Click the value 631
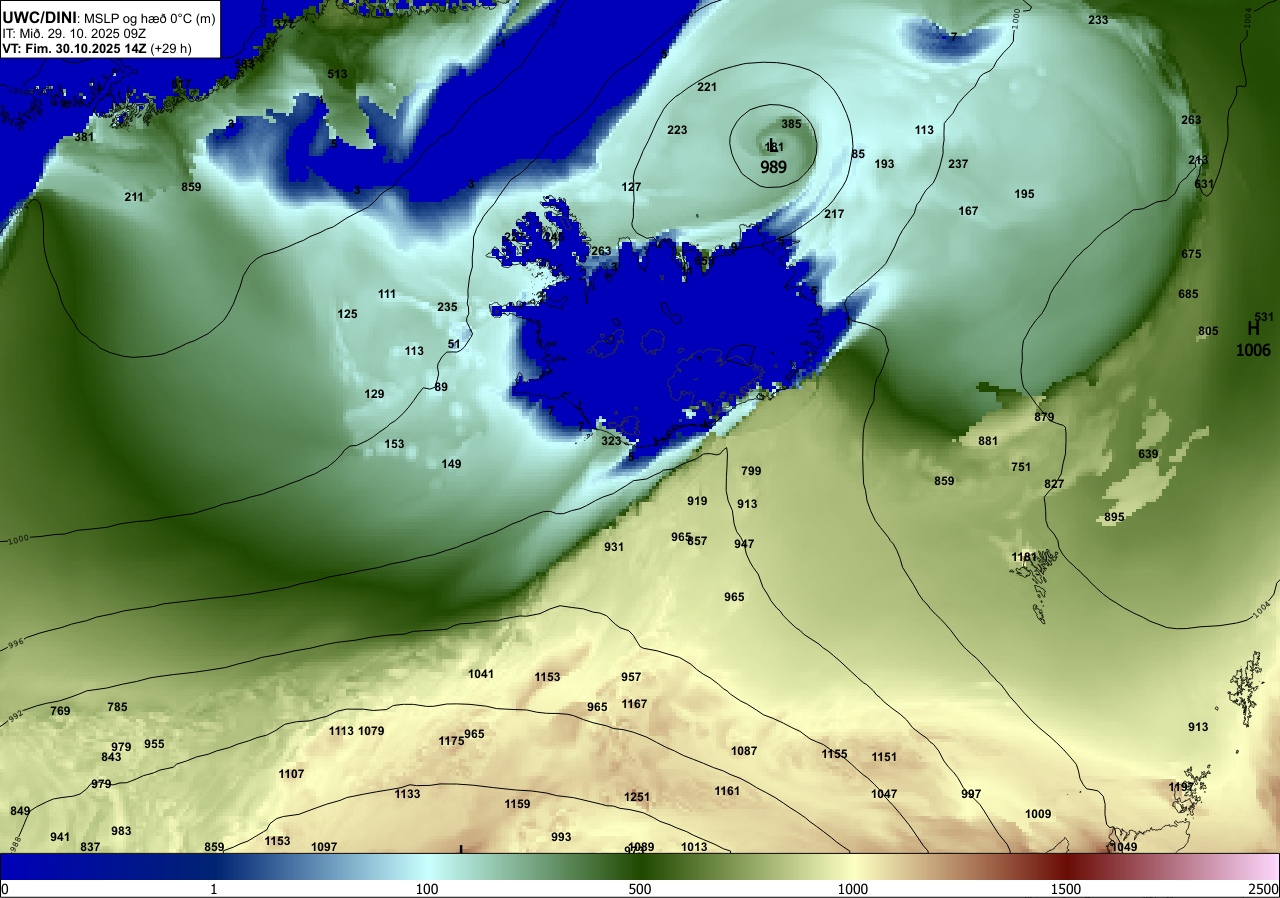The width and height of the screenshot is (1280, 898). [1204, 184]
